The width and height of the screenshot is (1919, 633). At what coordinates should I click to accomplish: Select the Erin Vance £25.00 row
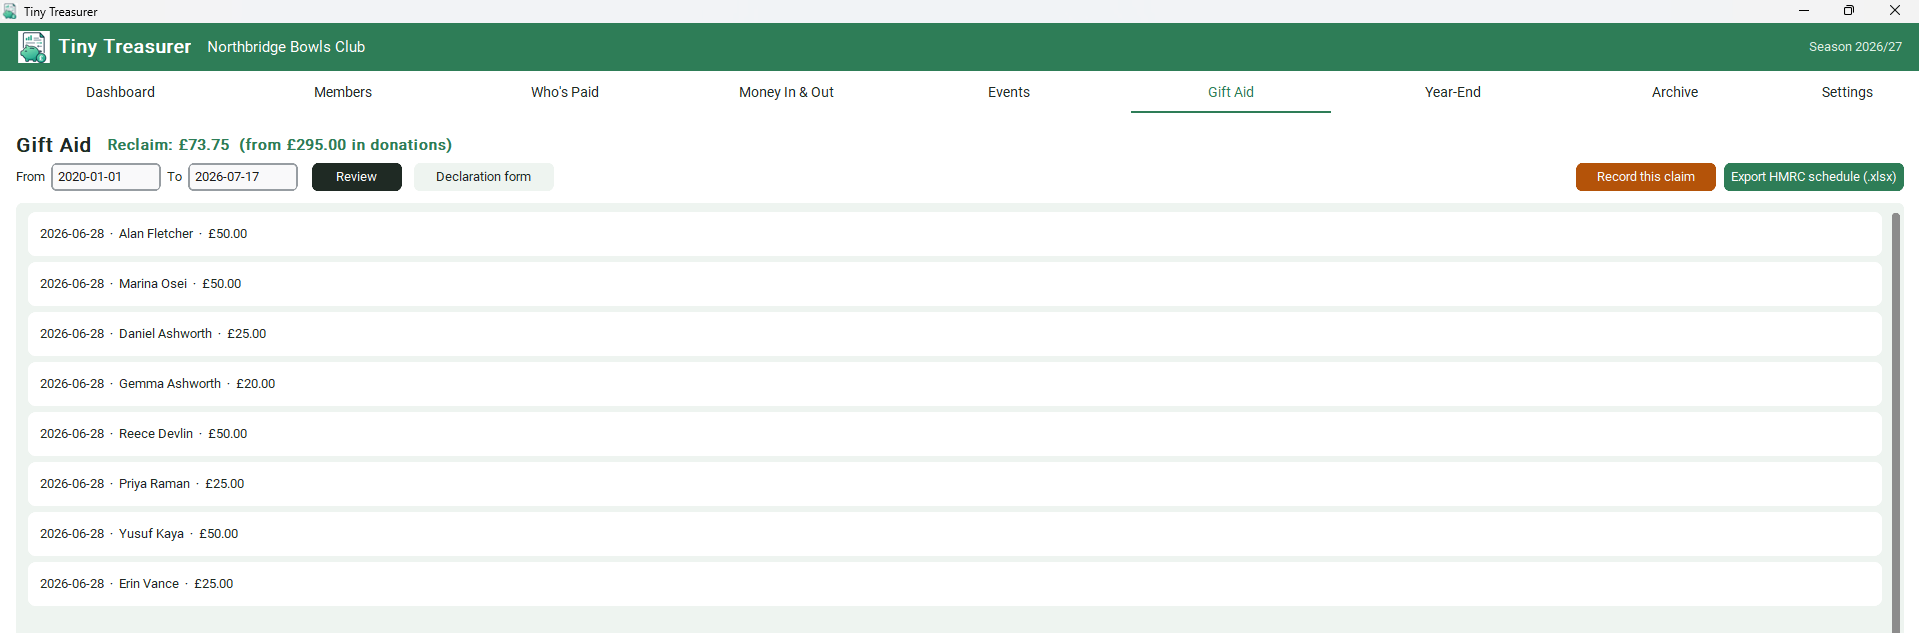955,584
